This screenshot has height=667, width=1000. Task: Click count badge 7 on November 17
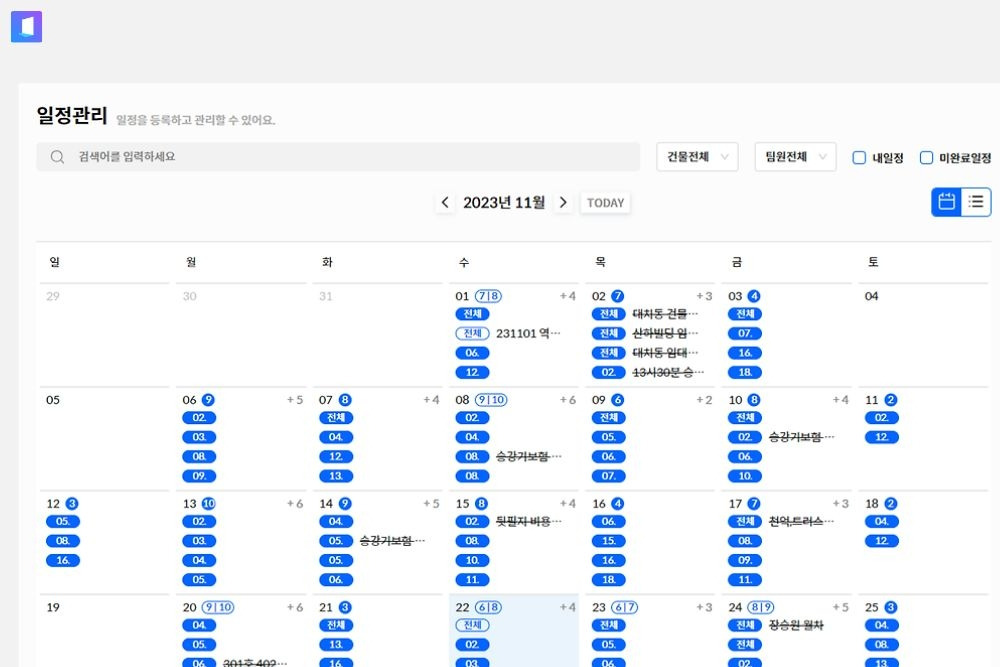[x=754, y=504]
